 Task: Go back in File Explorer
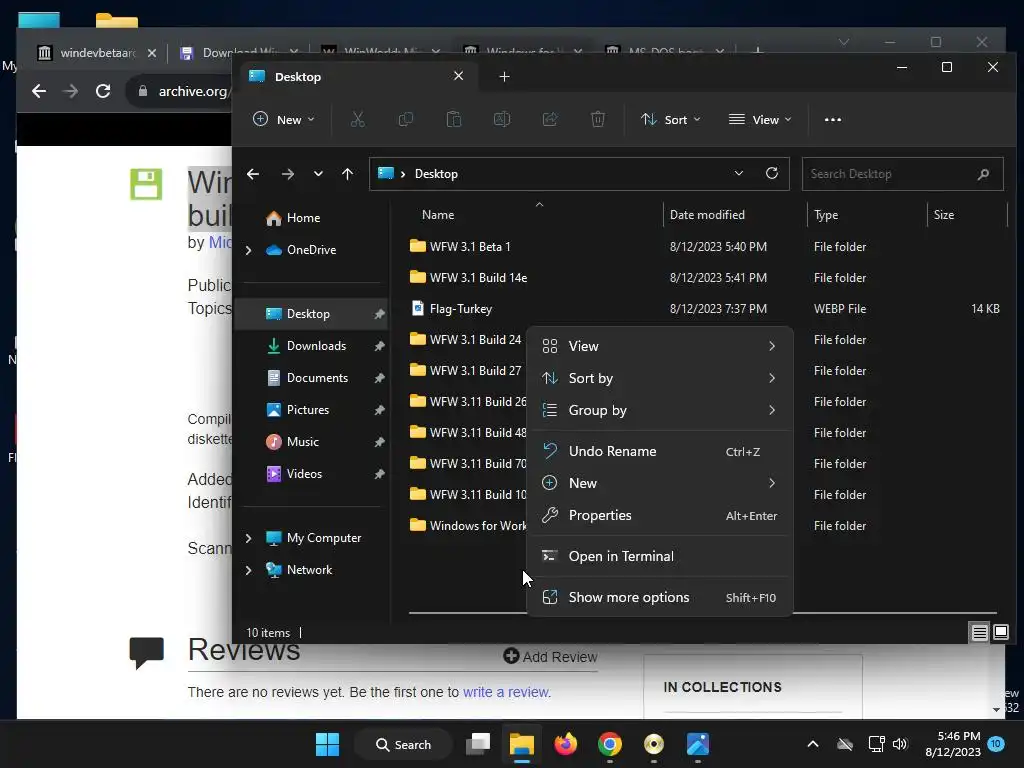click(x=253, y=174)
